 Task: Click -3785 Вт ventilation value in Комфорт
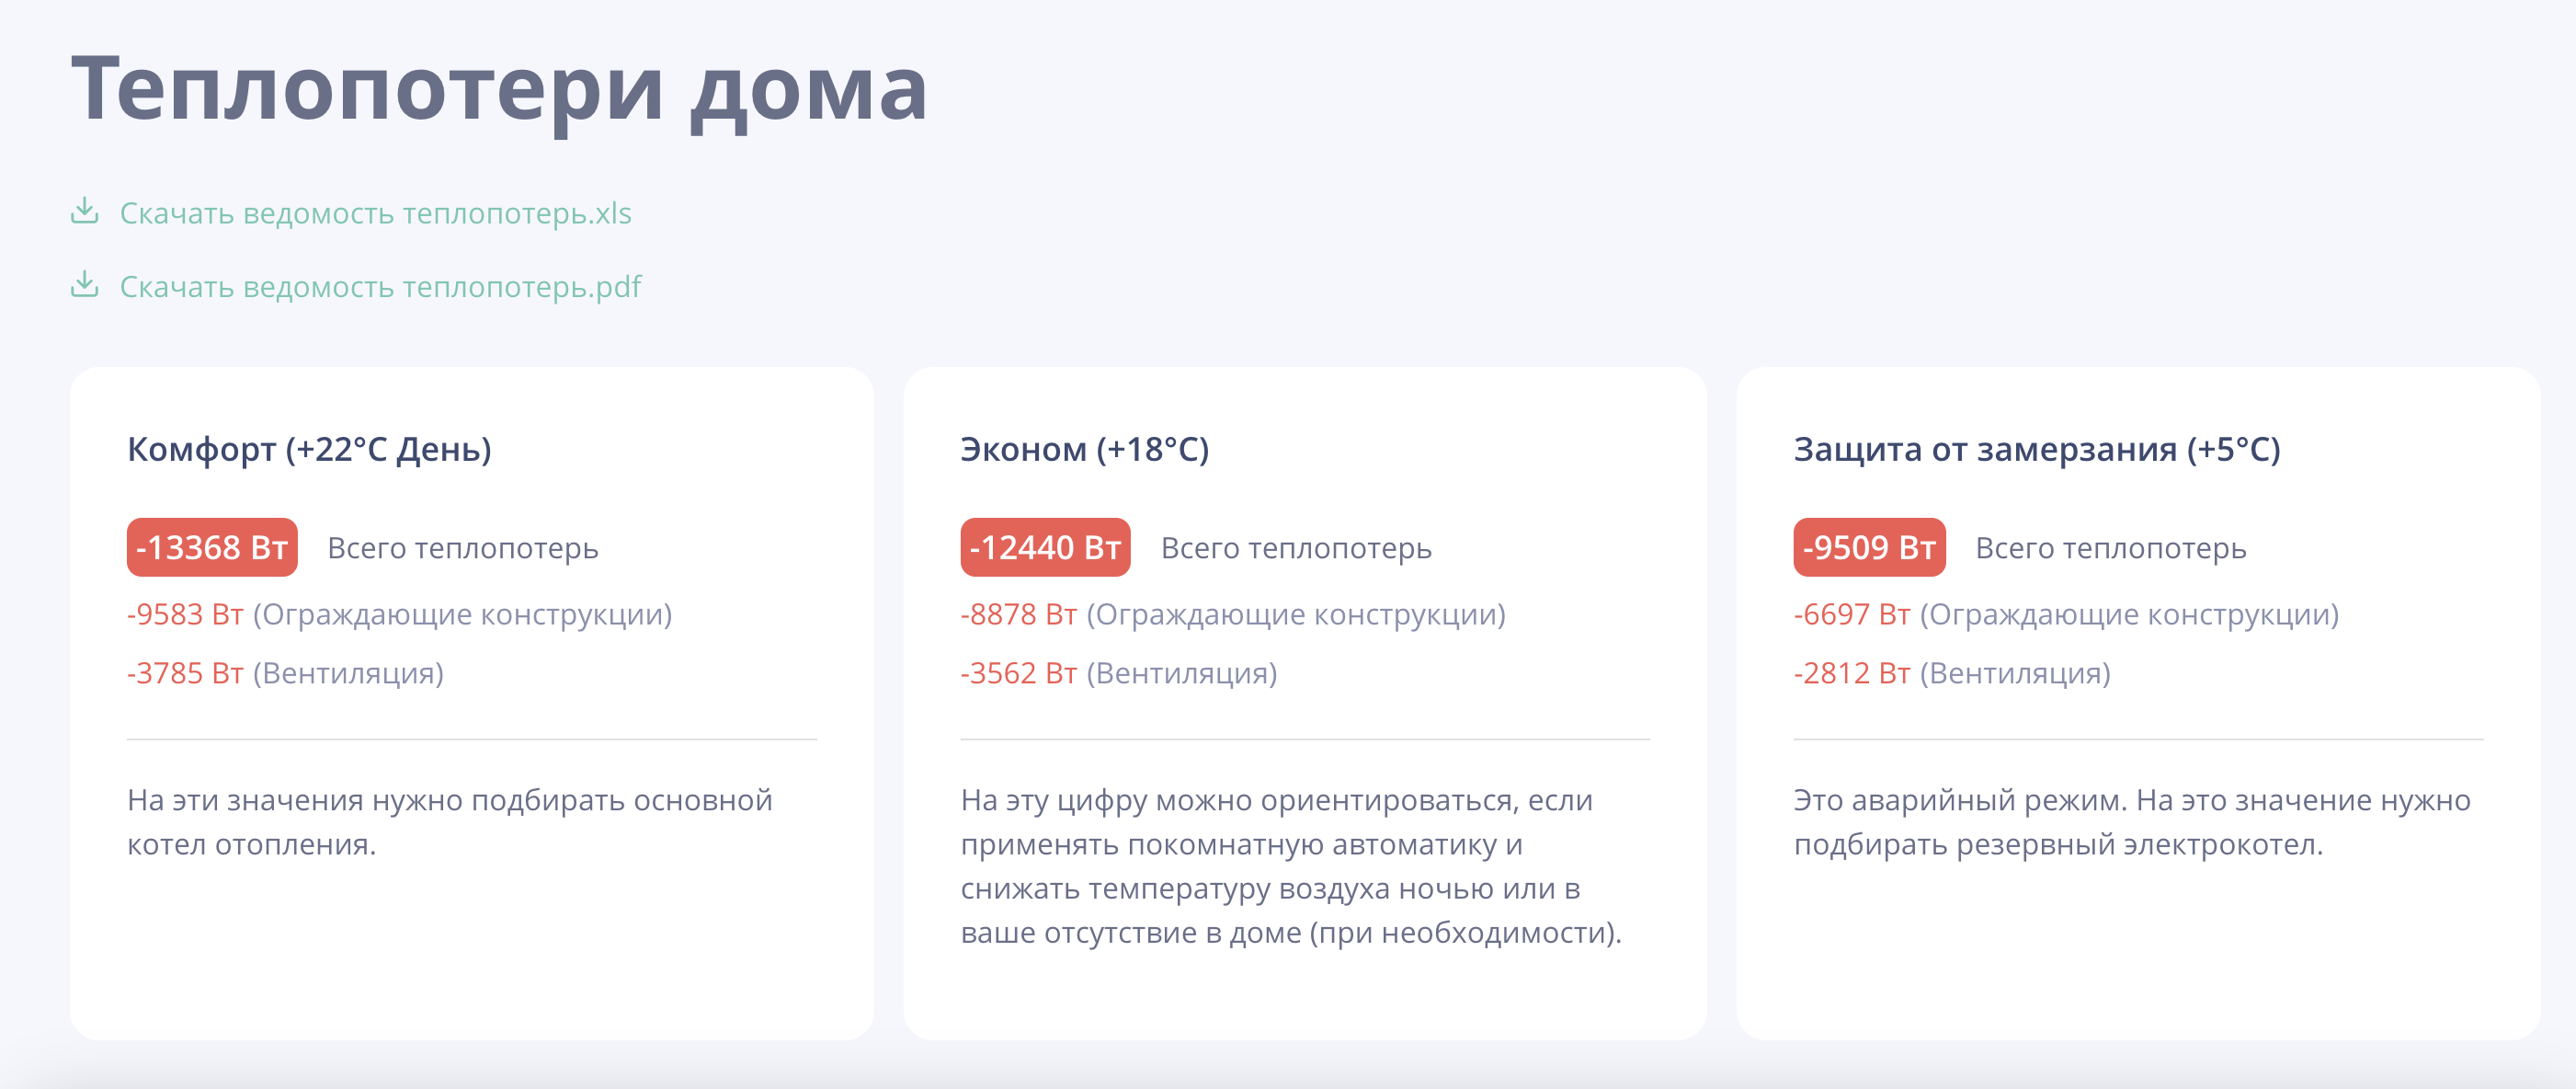[185, 673]
